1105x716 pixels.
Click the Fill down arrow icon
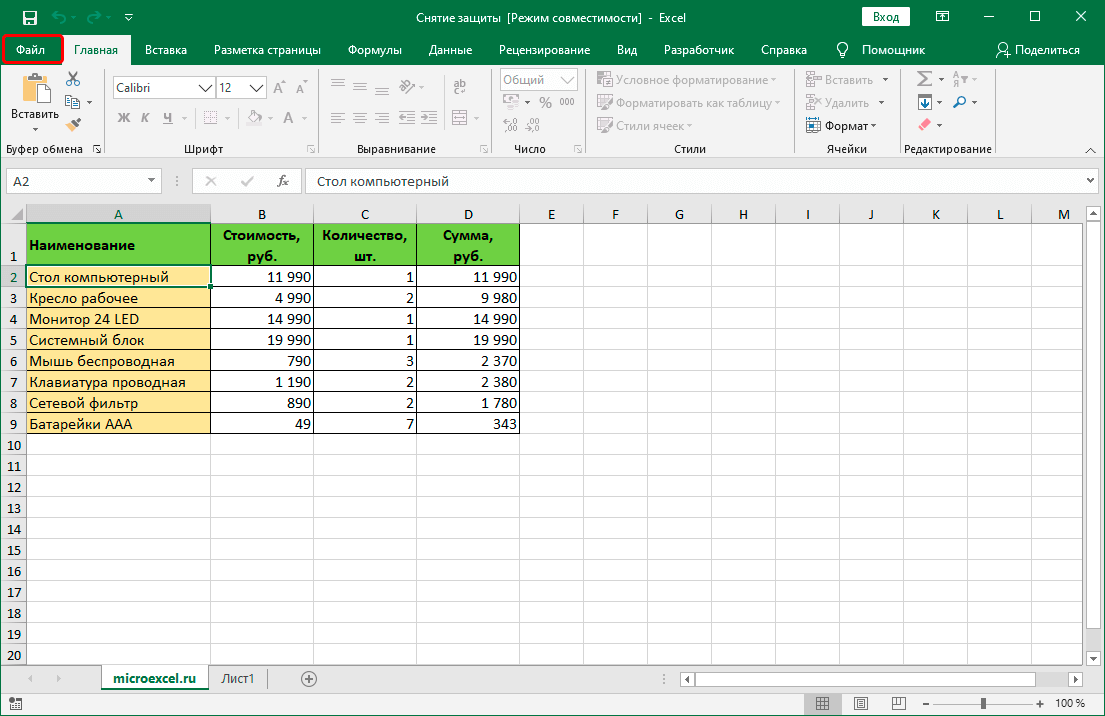pyautogui.click(x=924, y=102)
